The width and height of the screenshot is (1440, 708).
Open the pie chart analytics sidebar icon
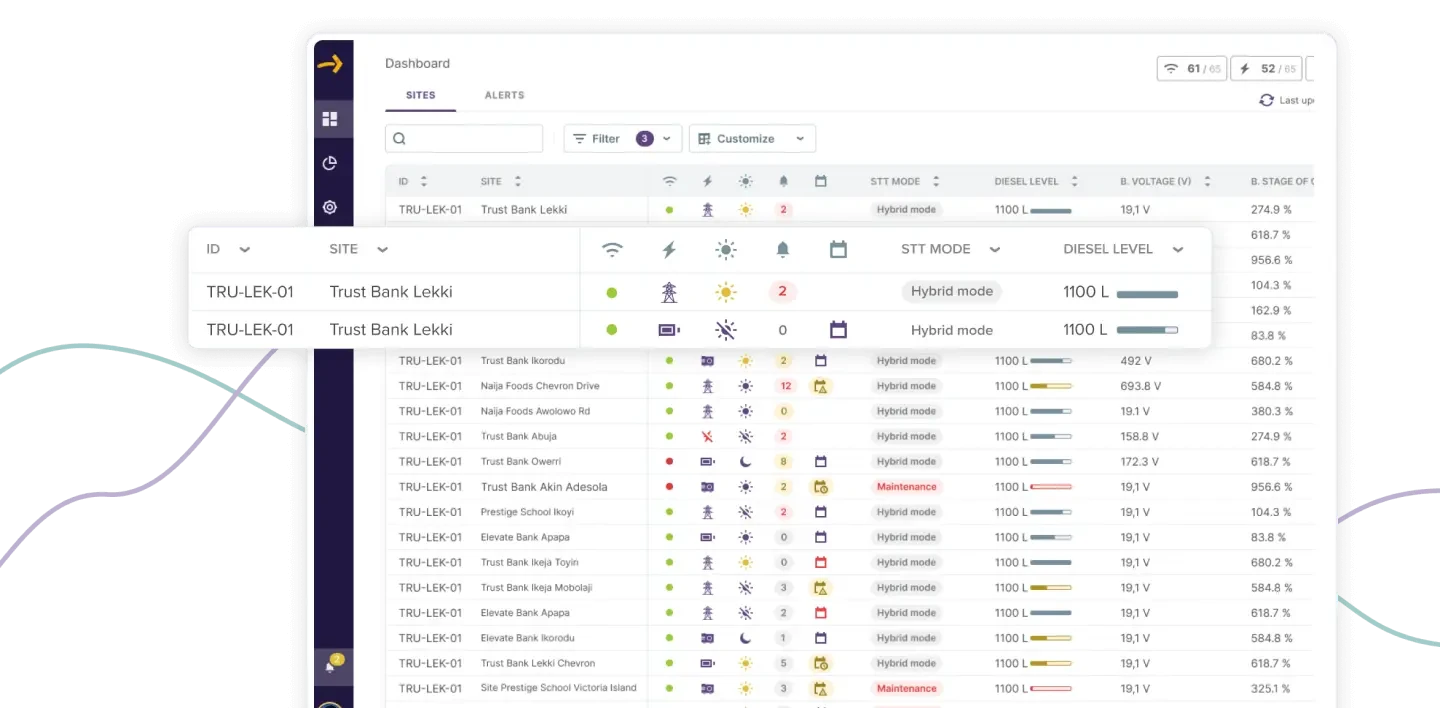330,163
